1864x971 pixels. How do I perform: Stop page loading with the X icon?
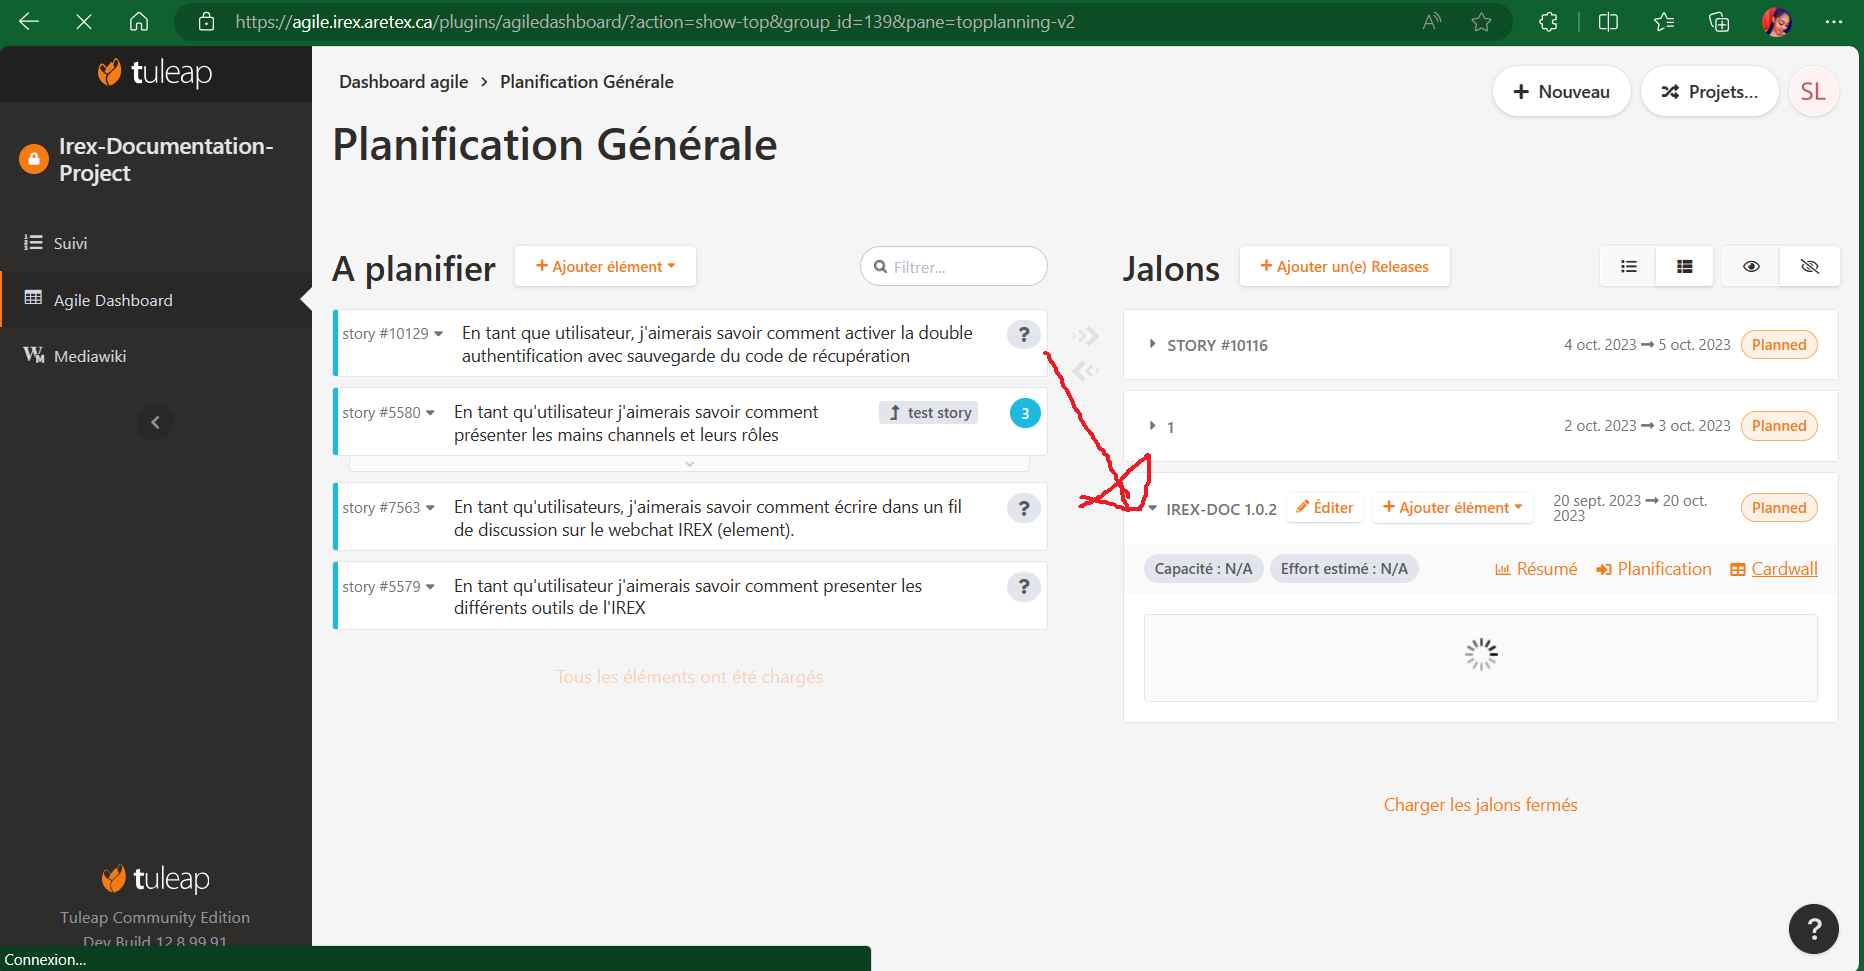(x=84, y=22)
